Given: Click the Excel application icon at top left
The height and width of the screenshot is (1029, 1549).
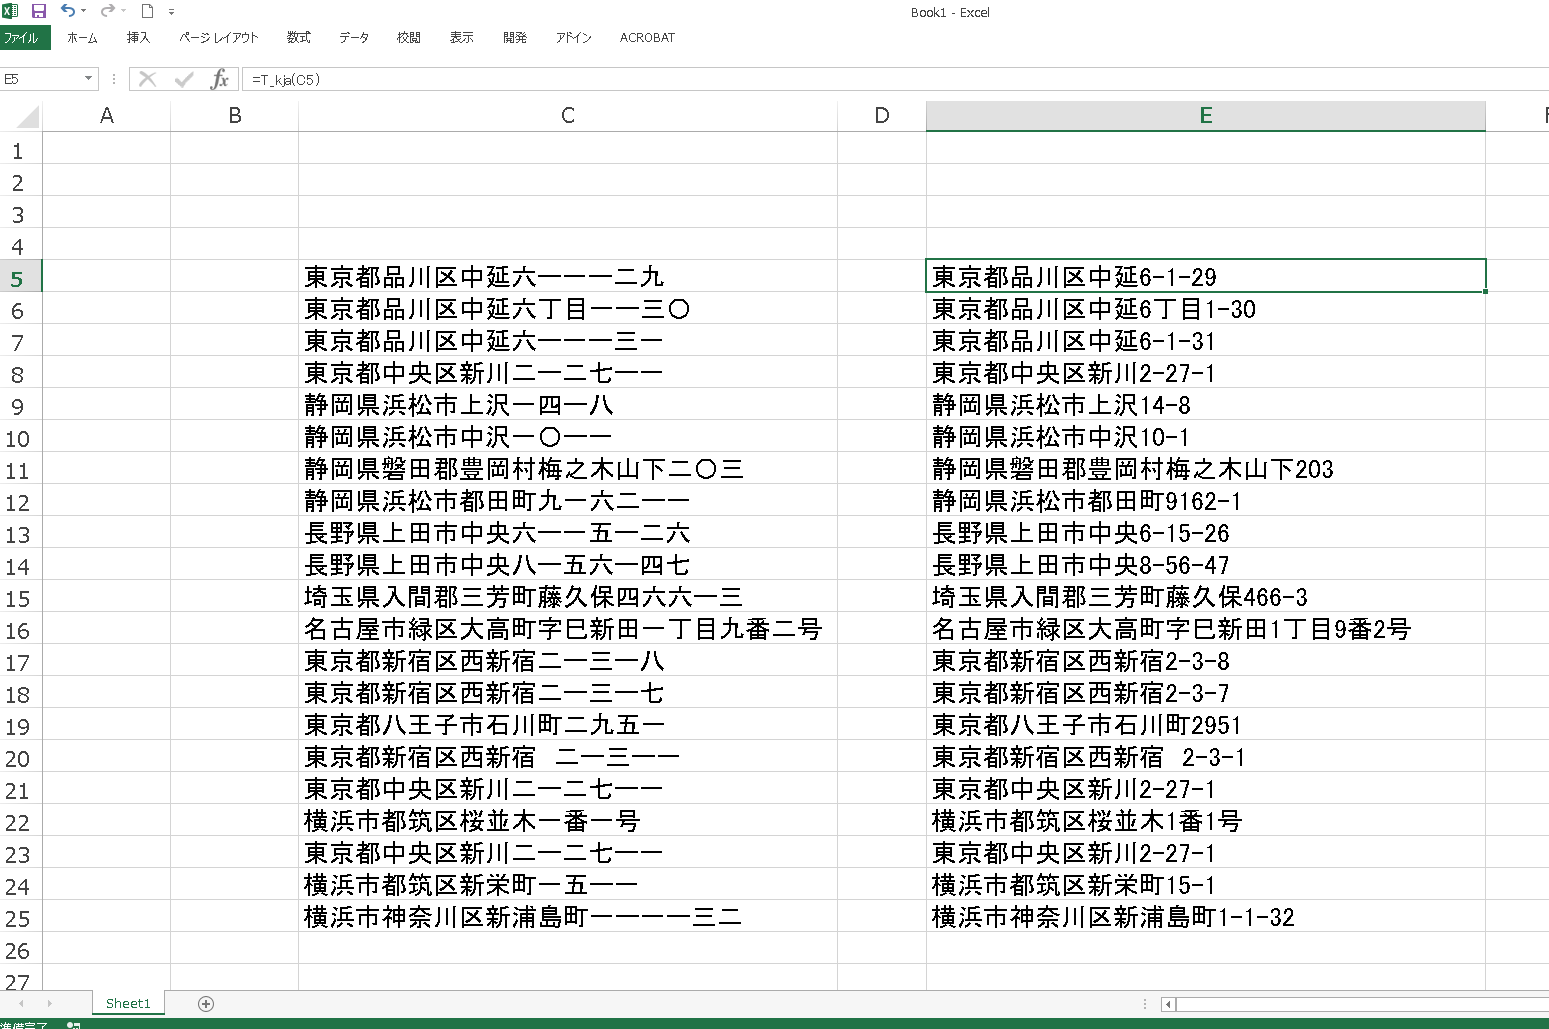Looking at the screenshot, I should [11, 11].
